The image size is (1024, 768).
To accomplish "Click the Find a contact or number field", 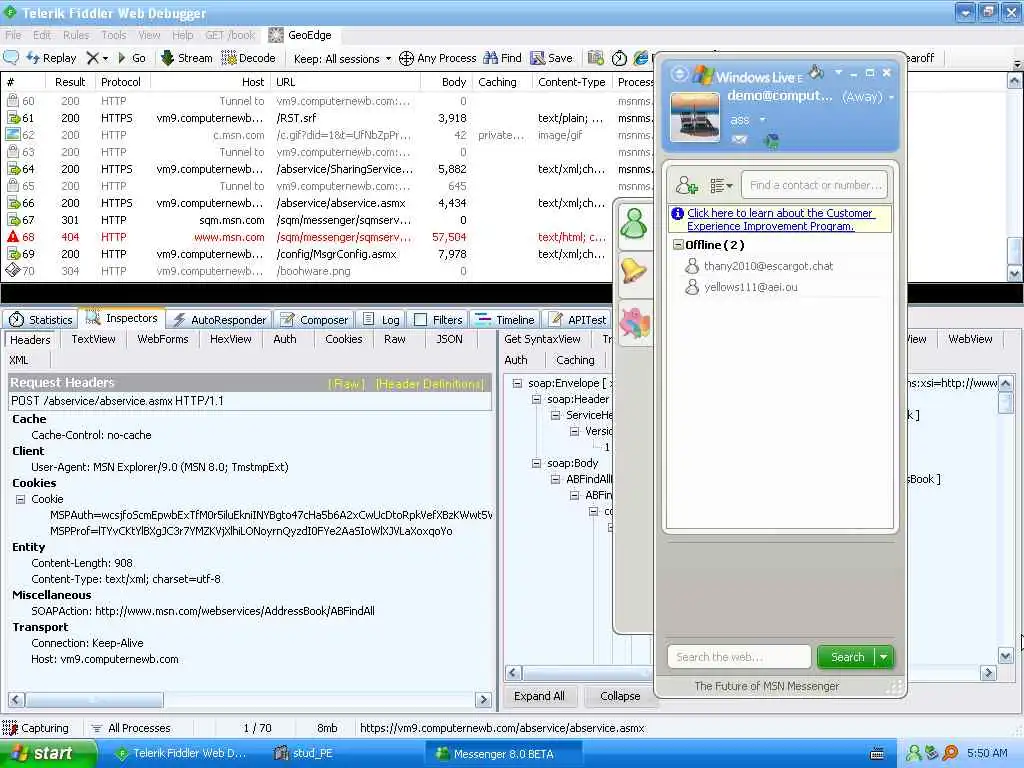I will (x=815, y=185).
